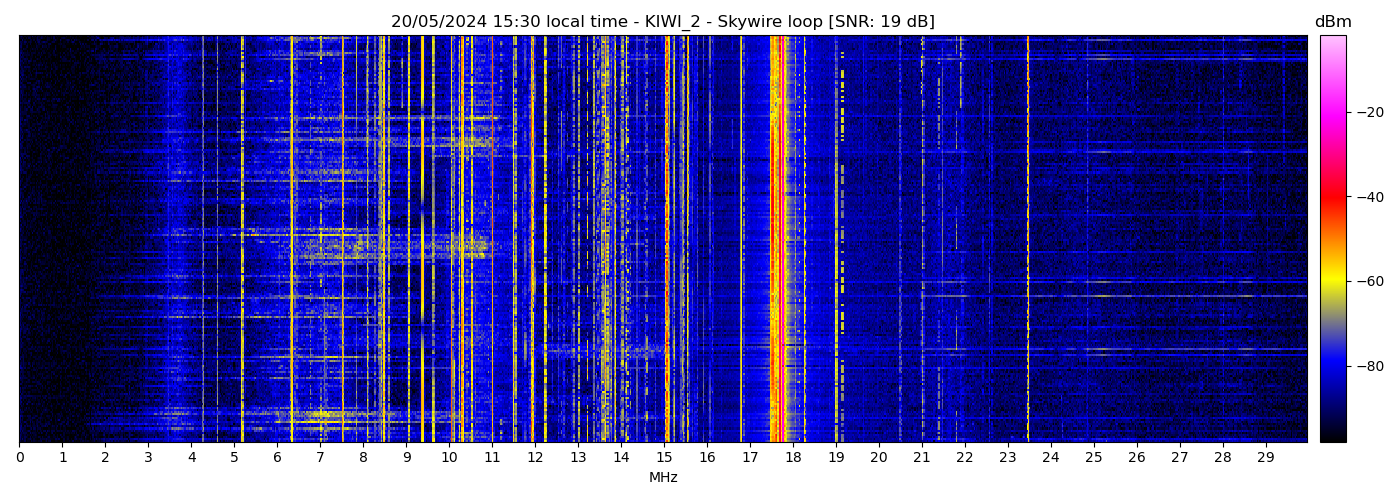Click the 25 tick label on the x-axis
This screenshot has height=500, width=1400.
(x=1093, y=458)
